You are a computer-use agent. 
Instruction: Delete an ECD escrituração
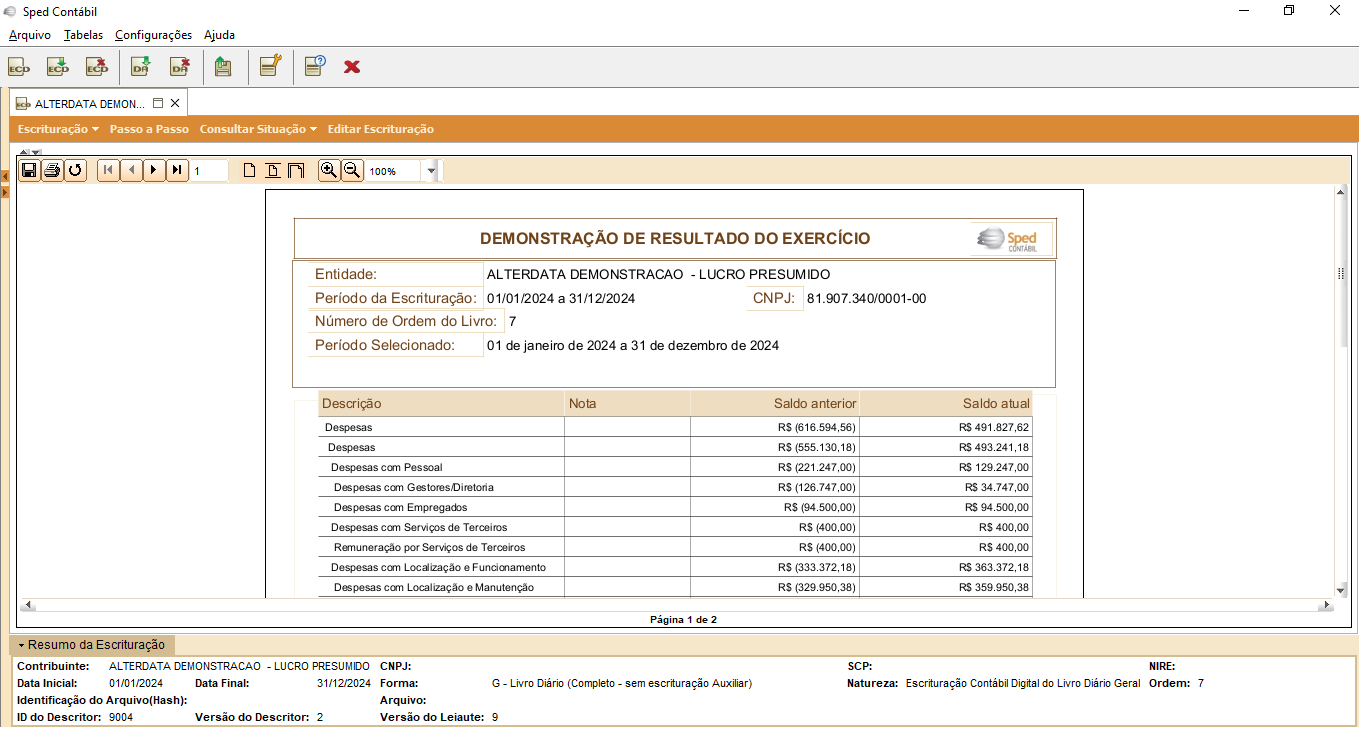pos(96,66)
